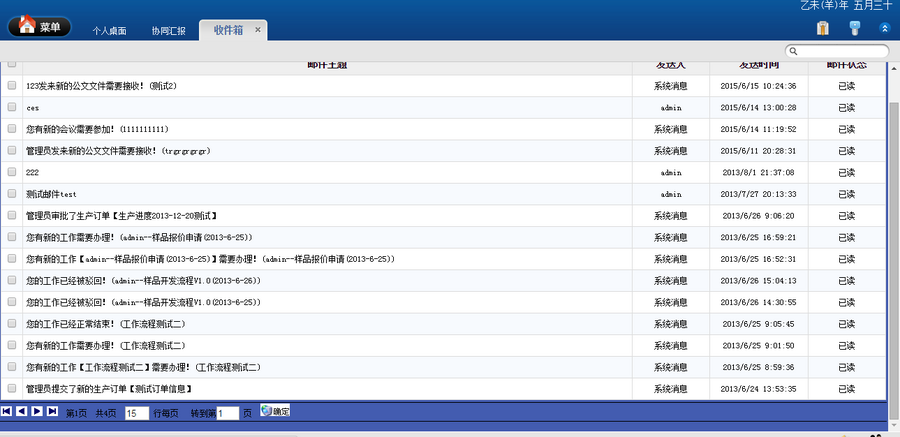The image size is (900, 437).
Task: Click send time 2013/7/27 20:13:33
Action: coord(758,194)
